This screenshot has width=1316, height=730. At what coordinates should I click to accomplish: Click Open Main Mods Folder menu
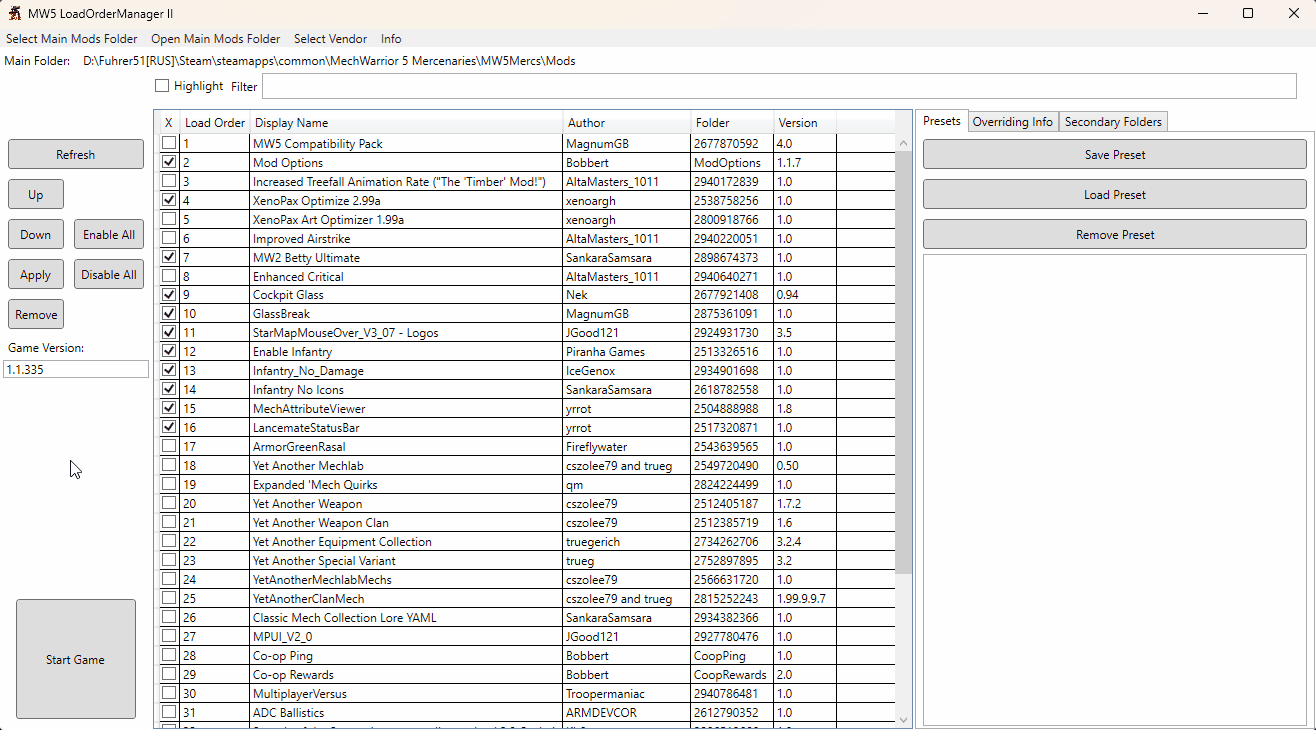tap(216, 39)
